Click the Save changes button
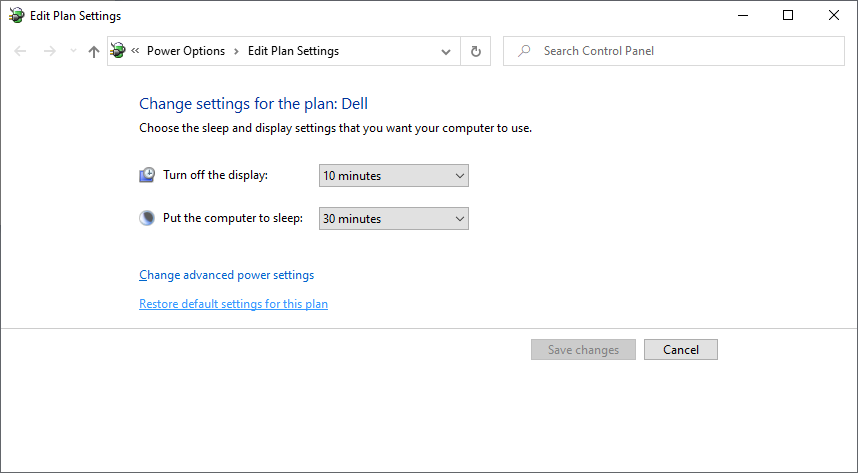Image resolution: width=858 pixels, height=473 pixels. [583, 350]
